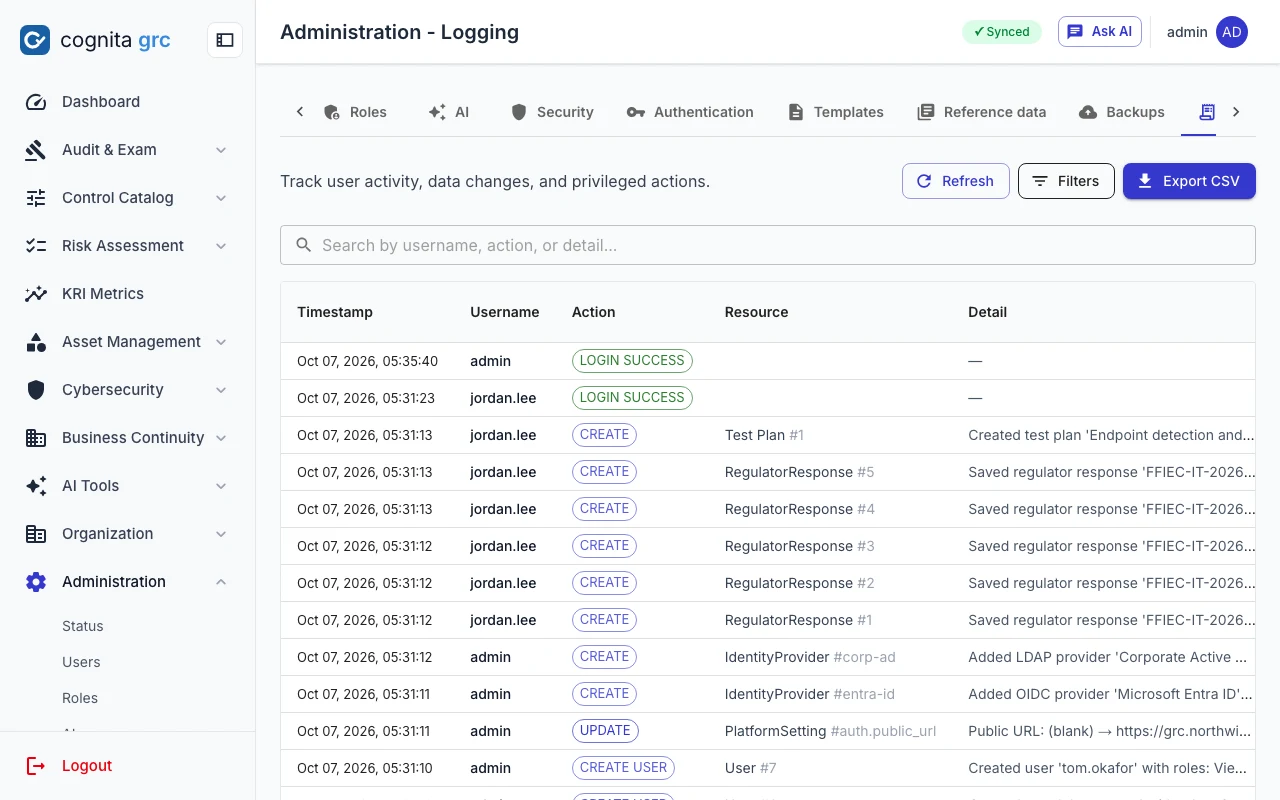Image resolution: width=1280 pixels, height=800 pixels.
Task: Click the Business Continuity building icon
Action: pyautogui.click(x=36, y=438)
